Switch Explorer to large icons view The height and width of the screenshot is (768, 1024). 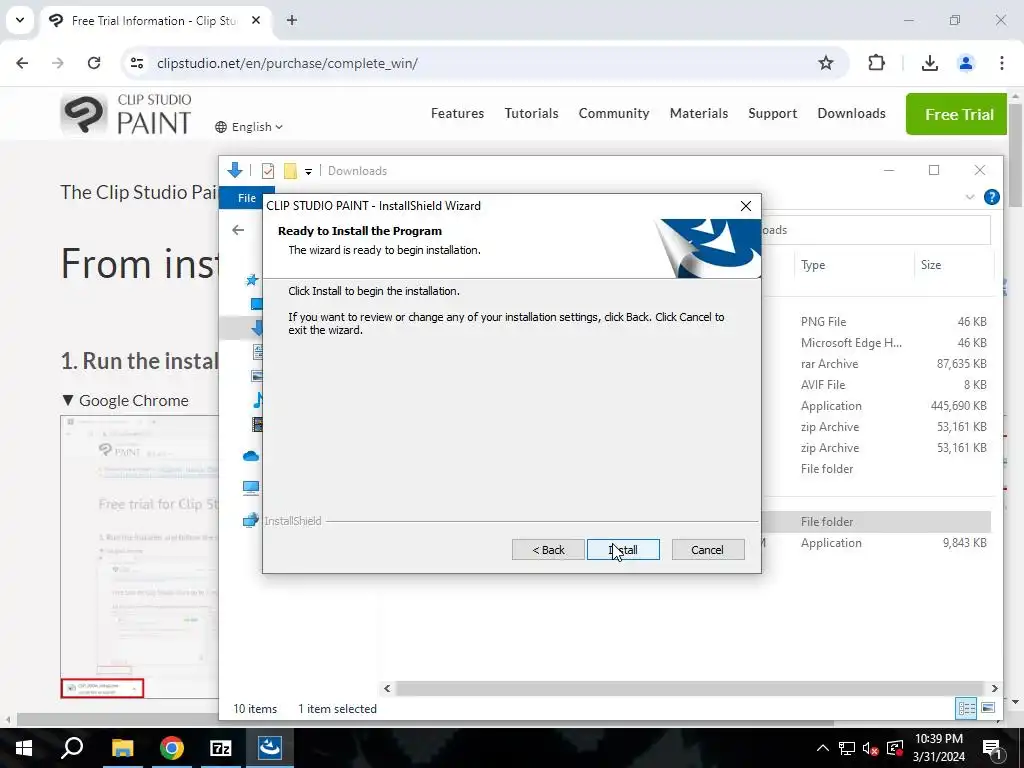pos(988,708)
